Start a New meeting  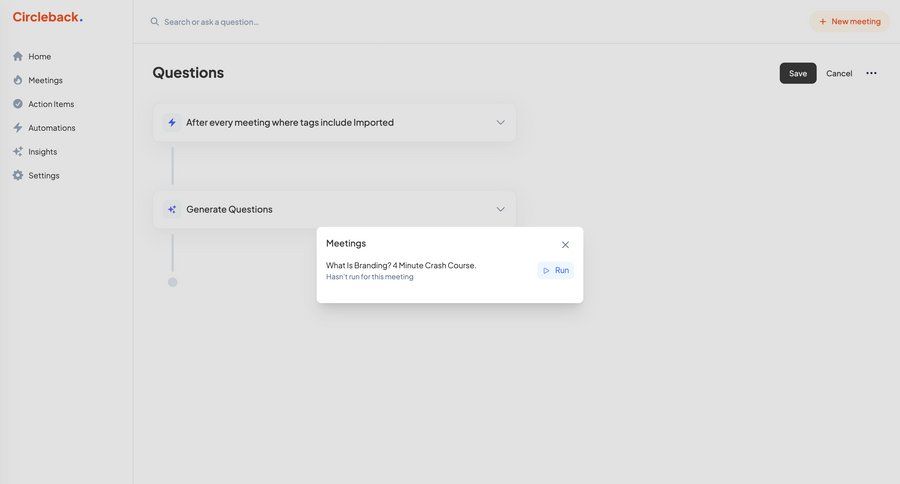coord(849,21)
